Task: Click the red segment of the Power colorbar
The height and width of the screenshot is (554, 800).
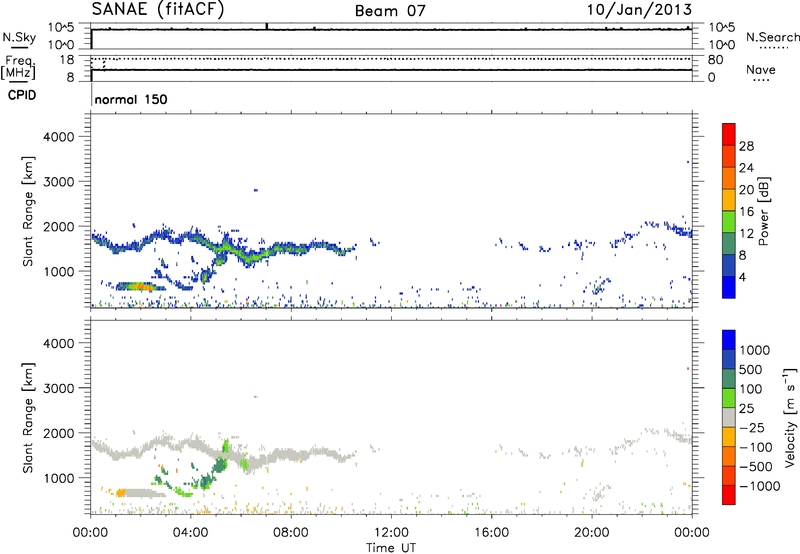Action: click(729, 134)
